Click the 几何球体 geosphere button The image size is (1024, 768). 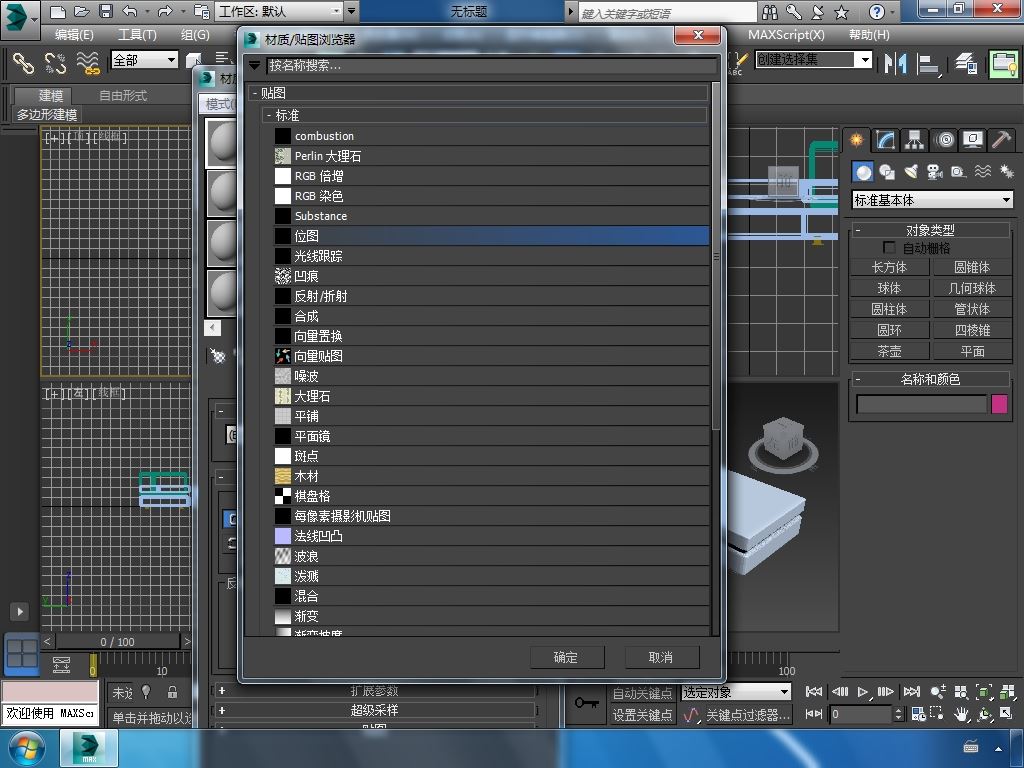[972, 288]
